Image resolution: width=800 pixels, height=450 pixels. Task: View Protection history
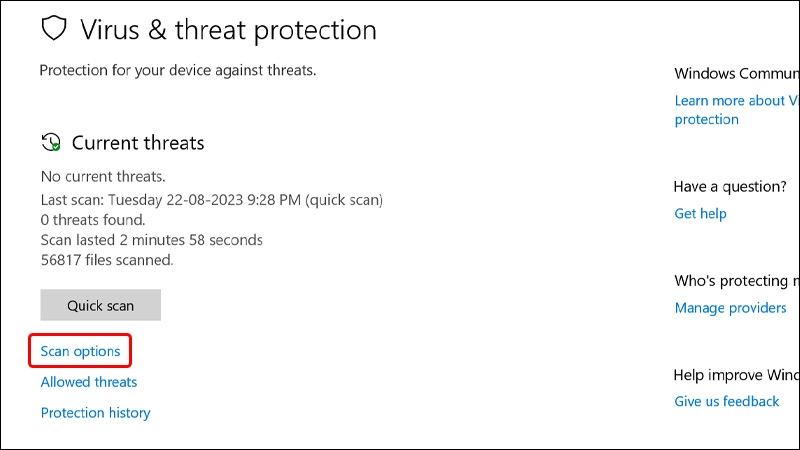tap(95, 412)
